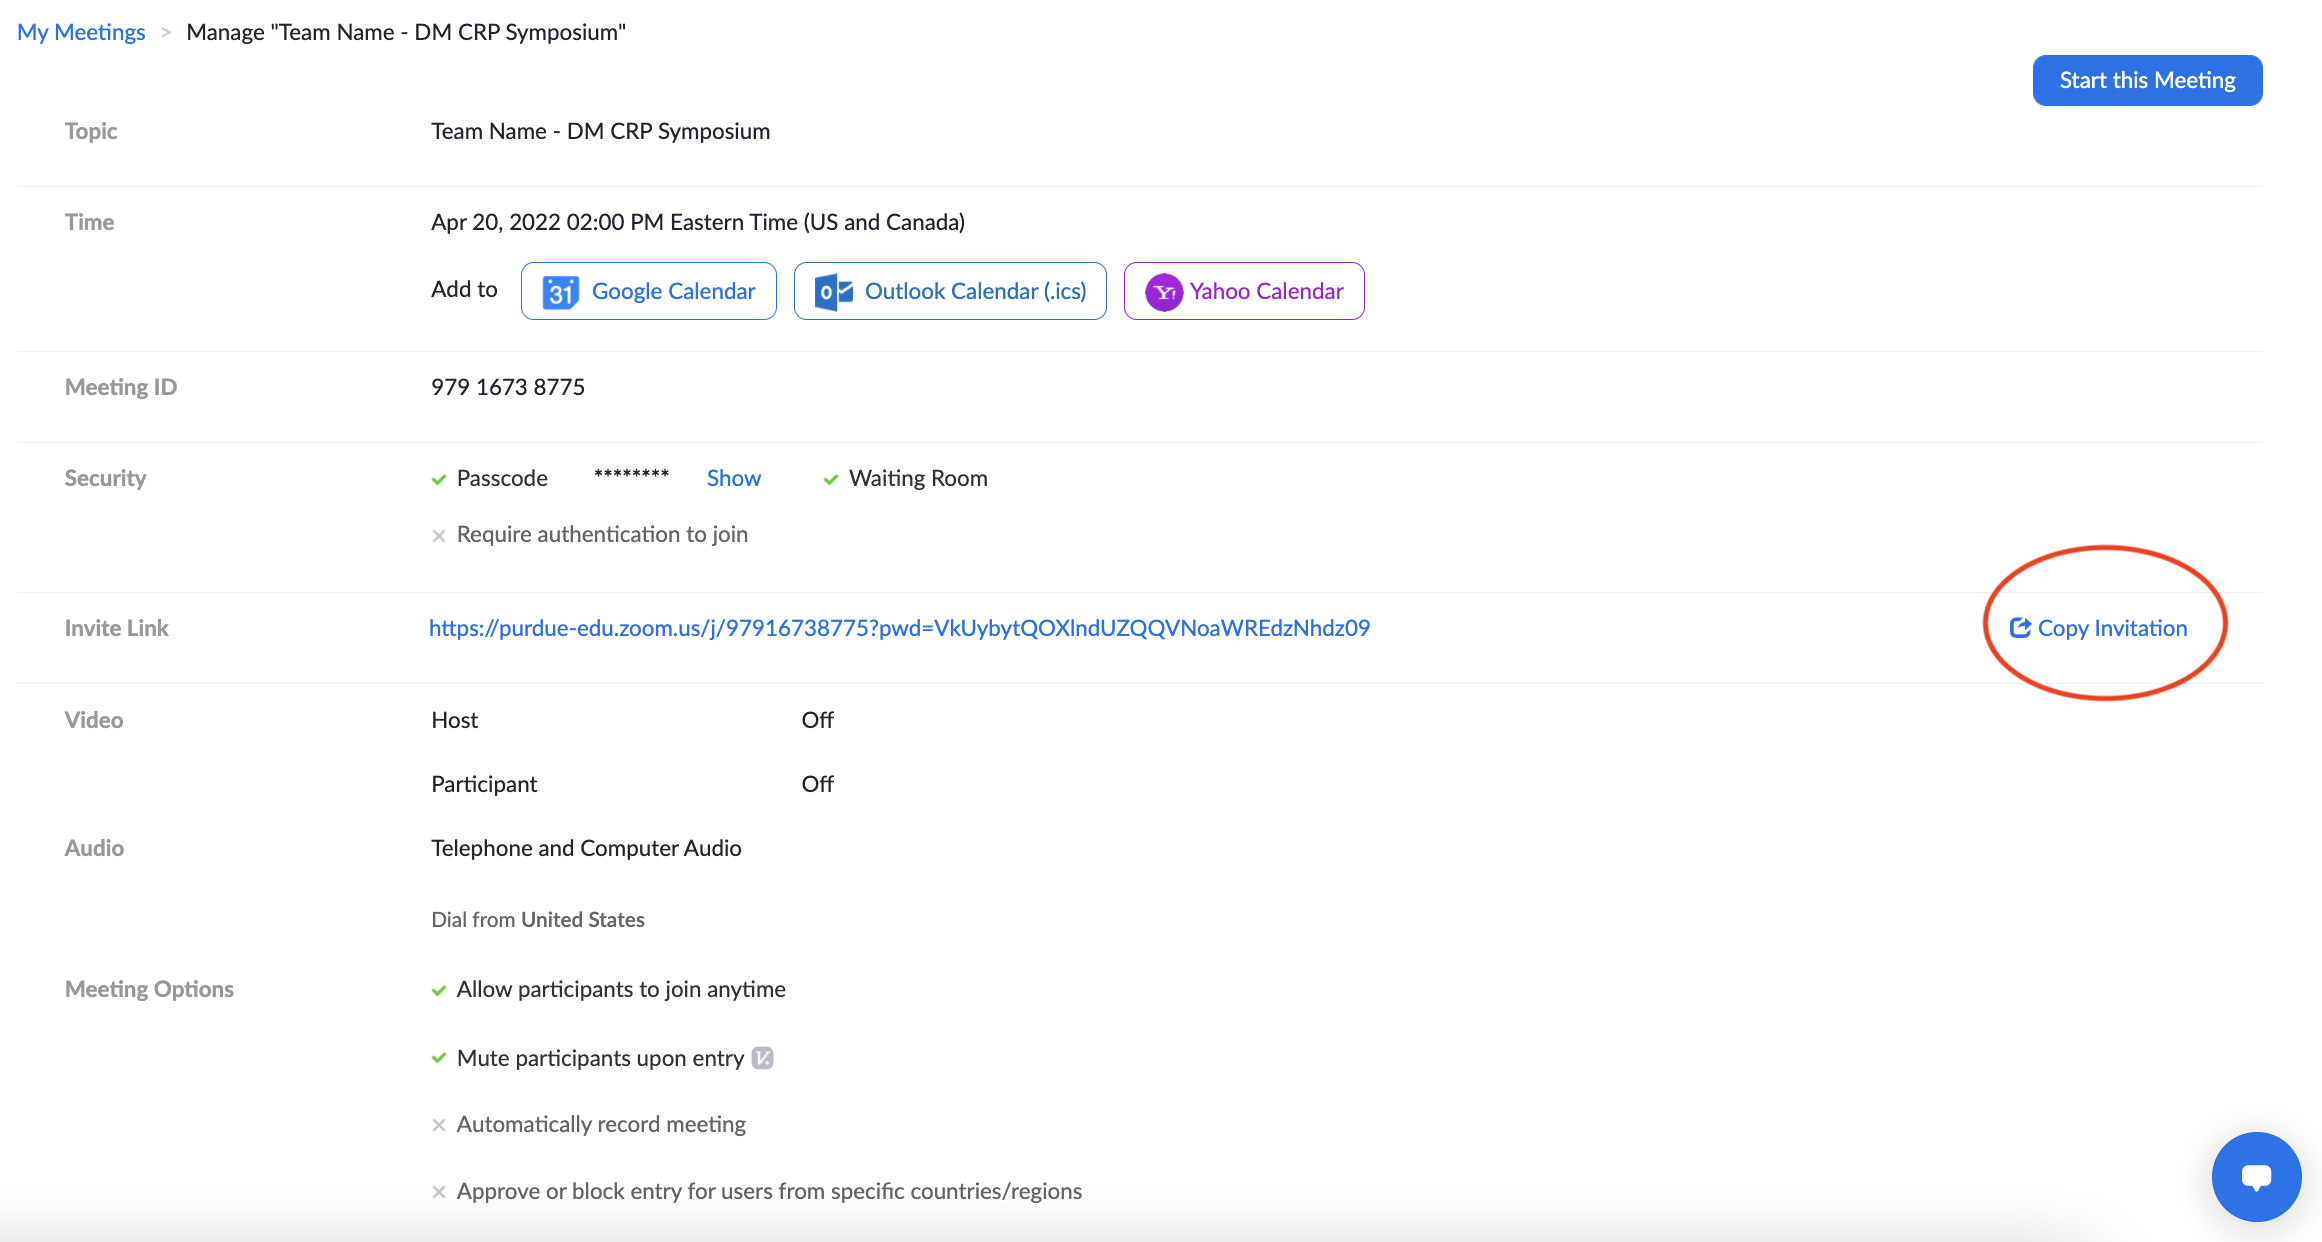Click checkmark beside Allow participants to join
Viewport: 2322px width, 1242px height.
click(x=438, y=990)
